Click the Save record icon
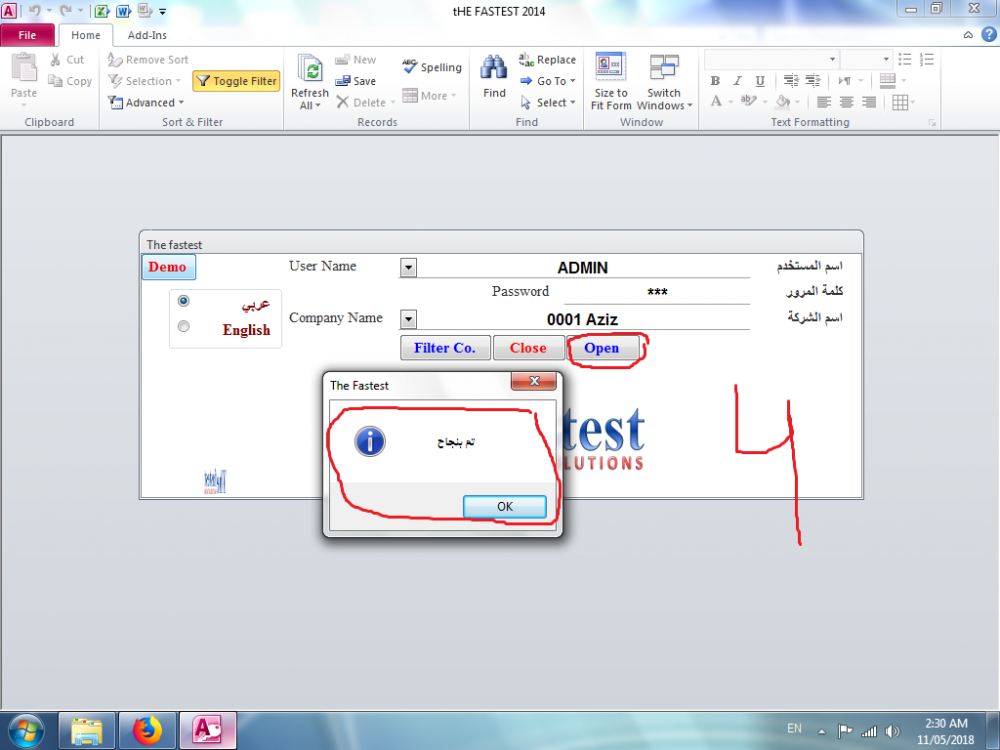This screenshot has width=1000, height=750. (342, 81)
